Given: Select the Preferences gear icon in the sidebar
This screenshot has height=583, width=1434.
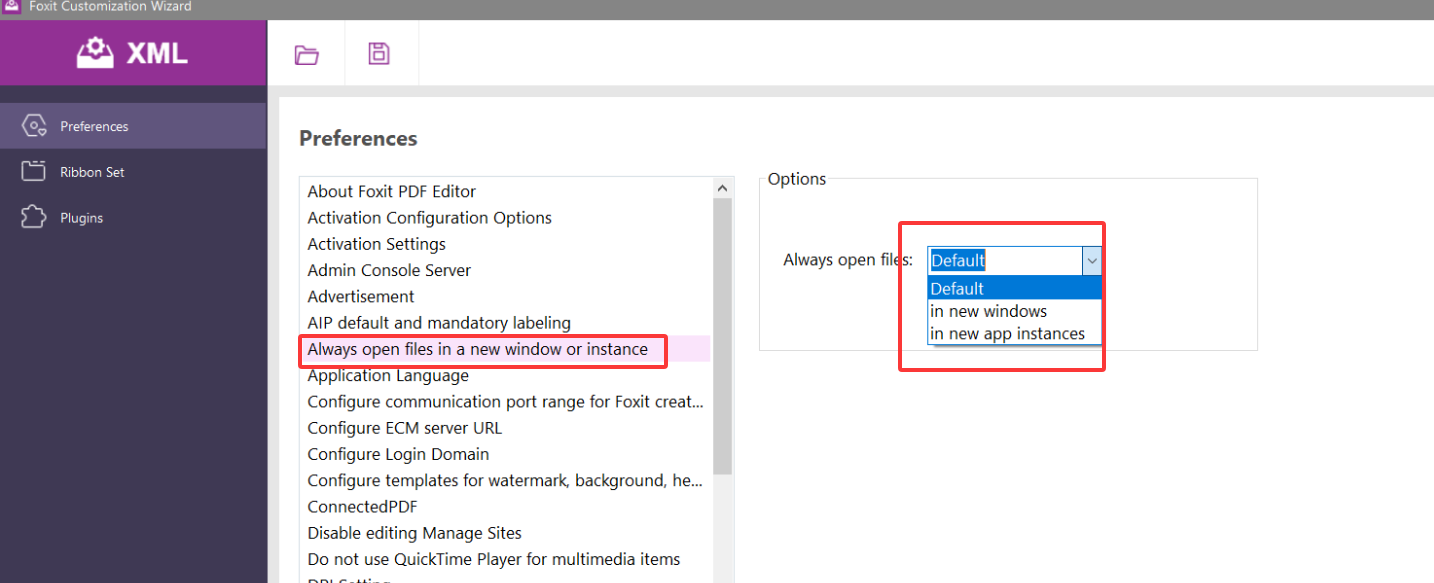Looking at the screenshot, I should click(x=32, y=126).
